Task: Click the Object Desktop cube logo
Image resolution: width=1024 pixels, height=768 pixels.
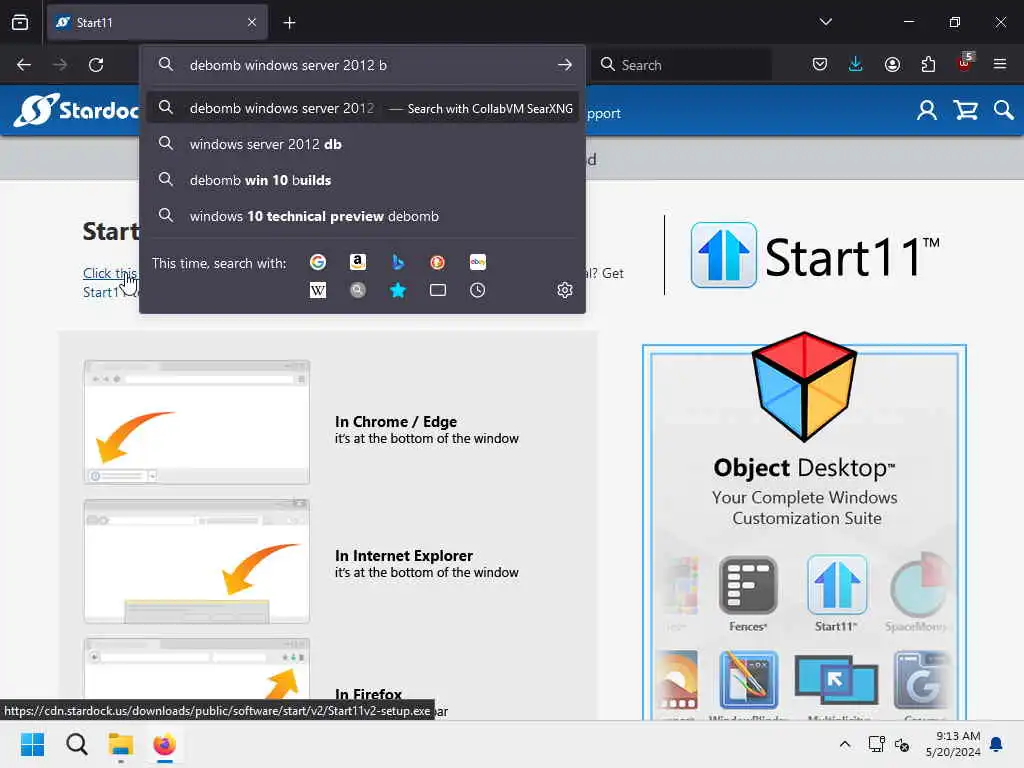Action: click(804, 387)
